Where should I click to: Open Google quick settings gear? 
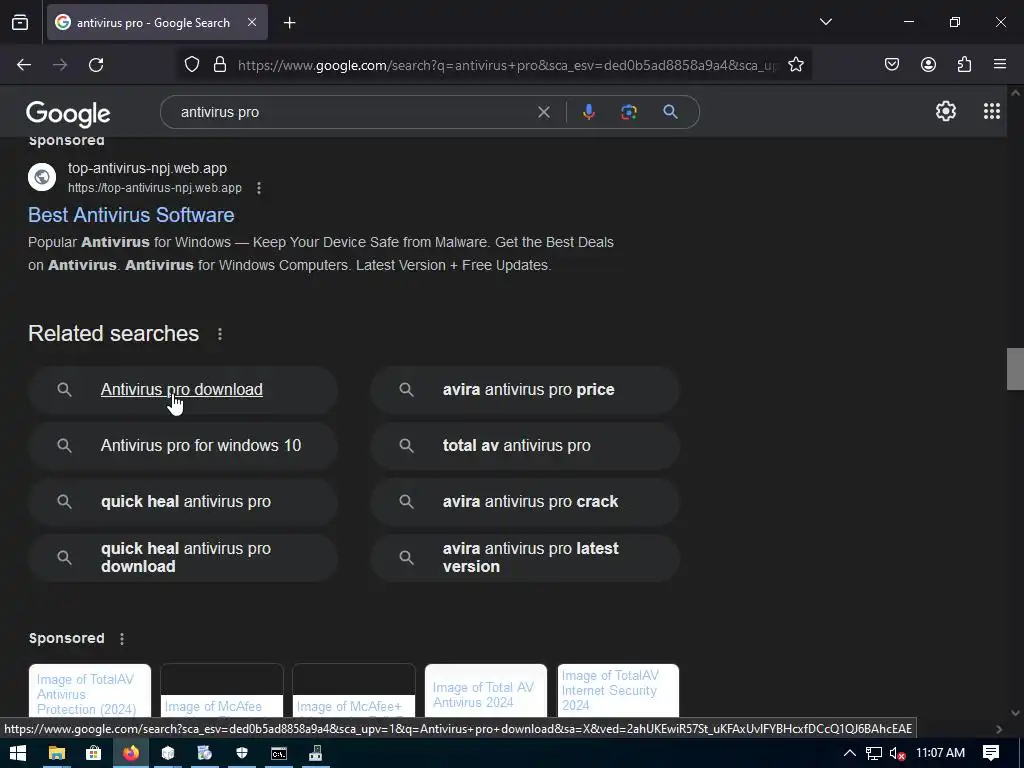click(946, 112)
